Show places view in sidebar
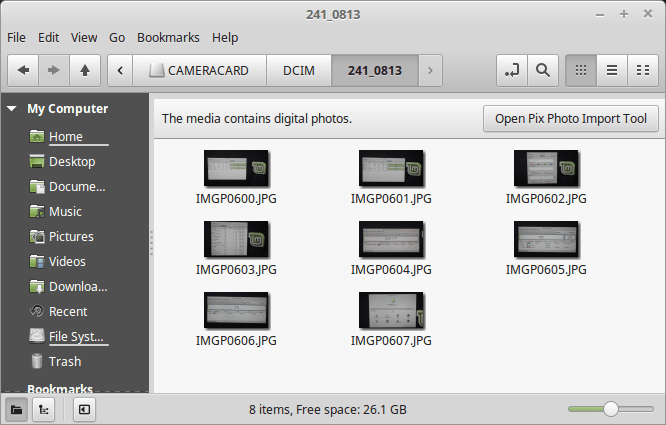Viewport: 666px width, 425px height. [17, 409]
